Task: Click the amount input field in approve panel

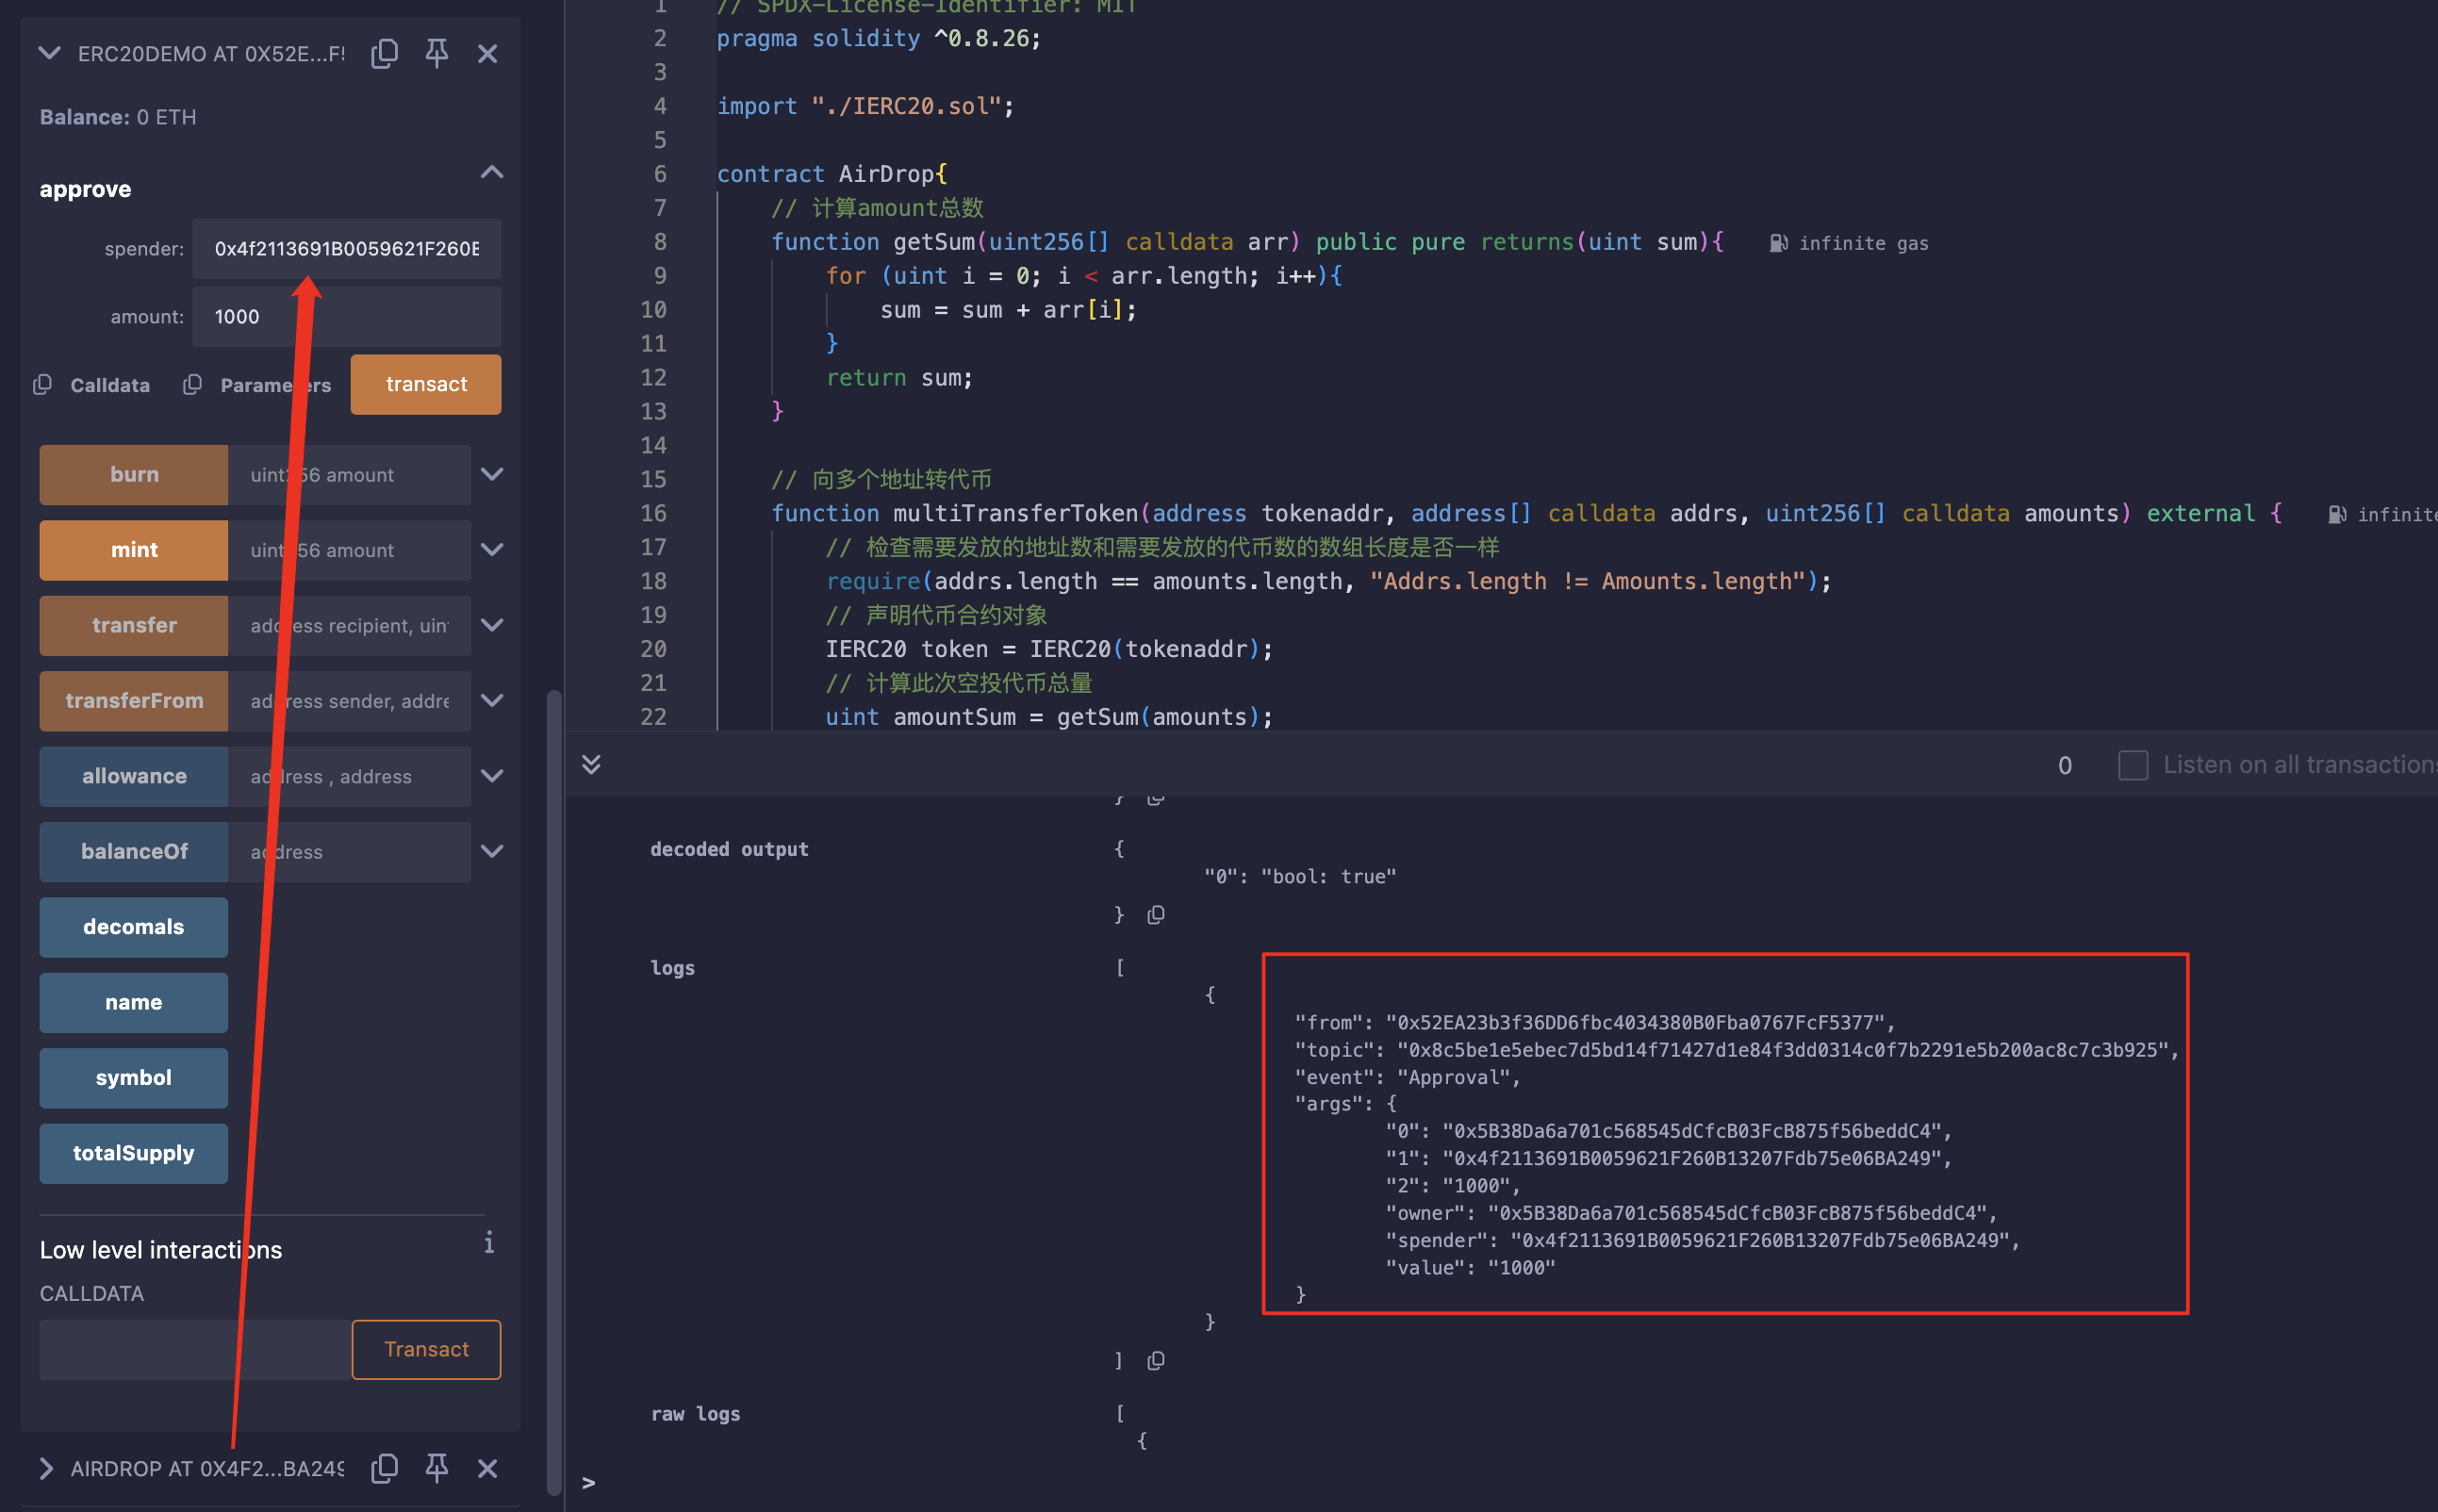Action: tap(347, 315)
